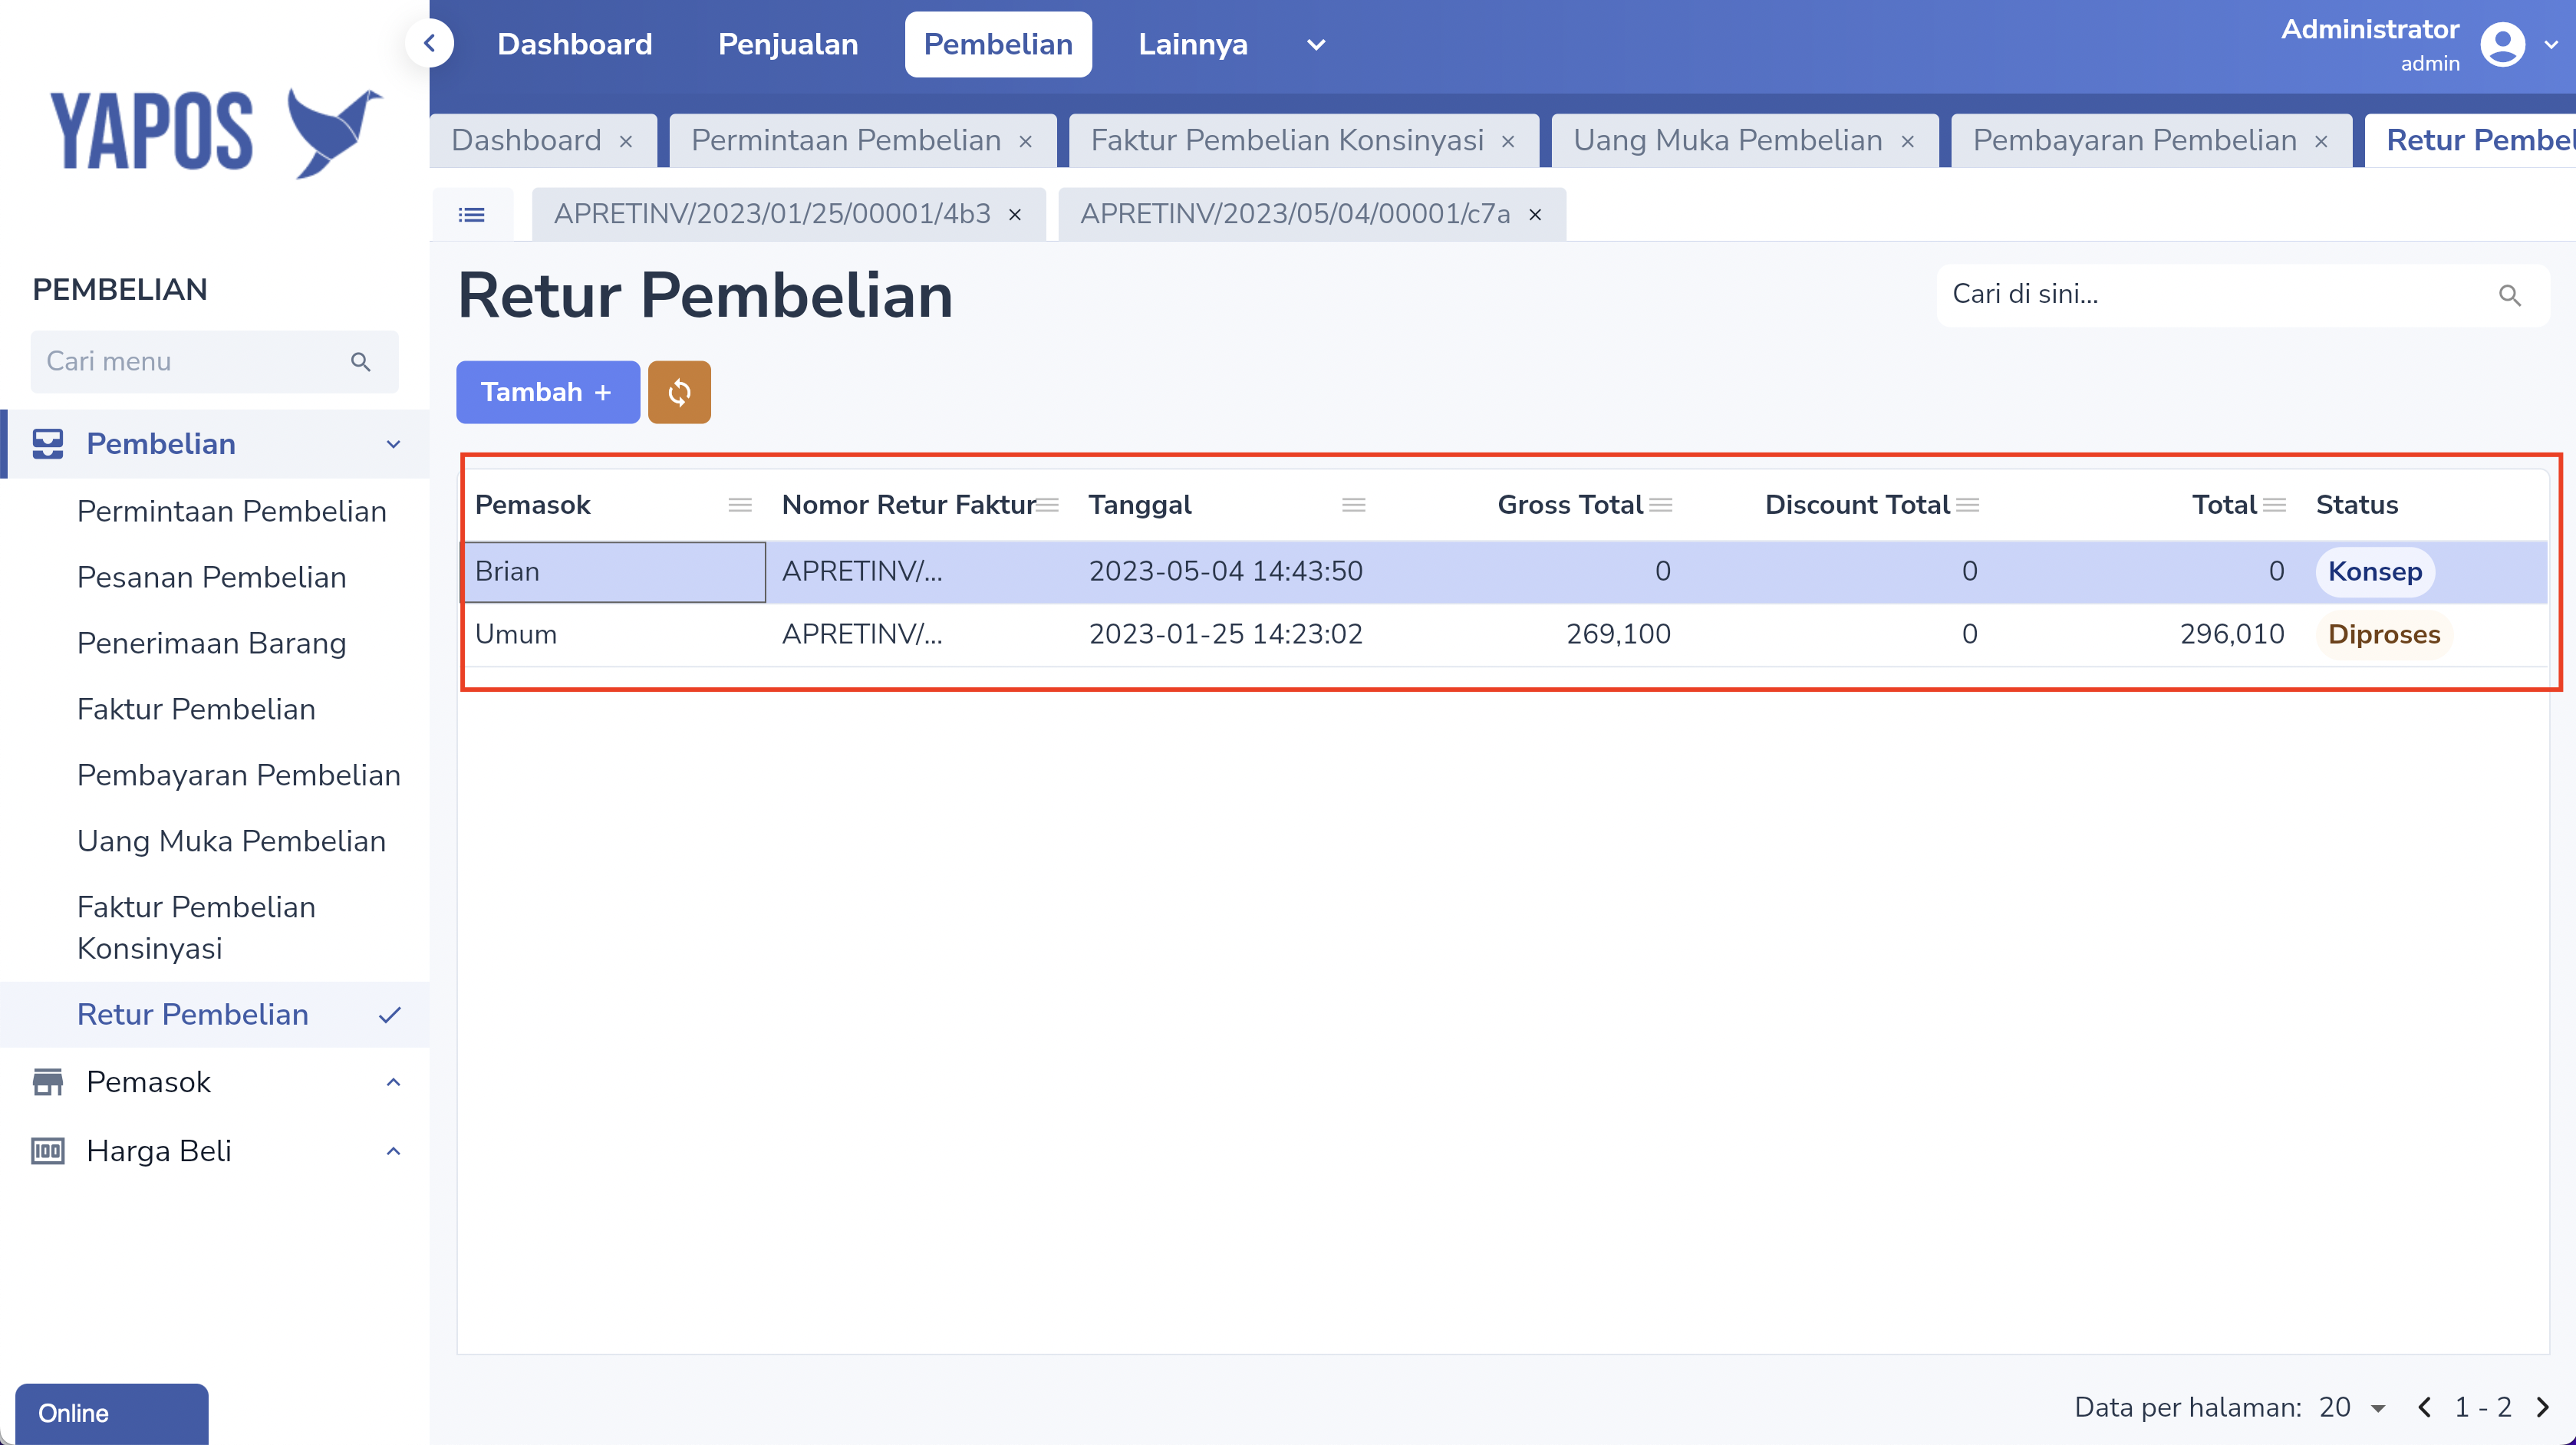Open the Total column menu icon
This screenshot has width=2576, height=1445.
[2275, 505]
